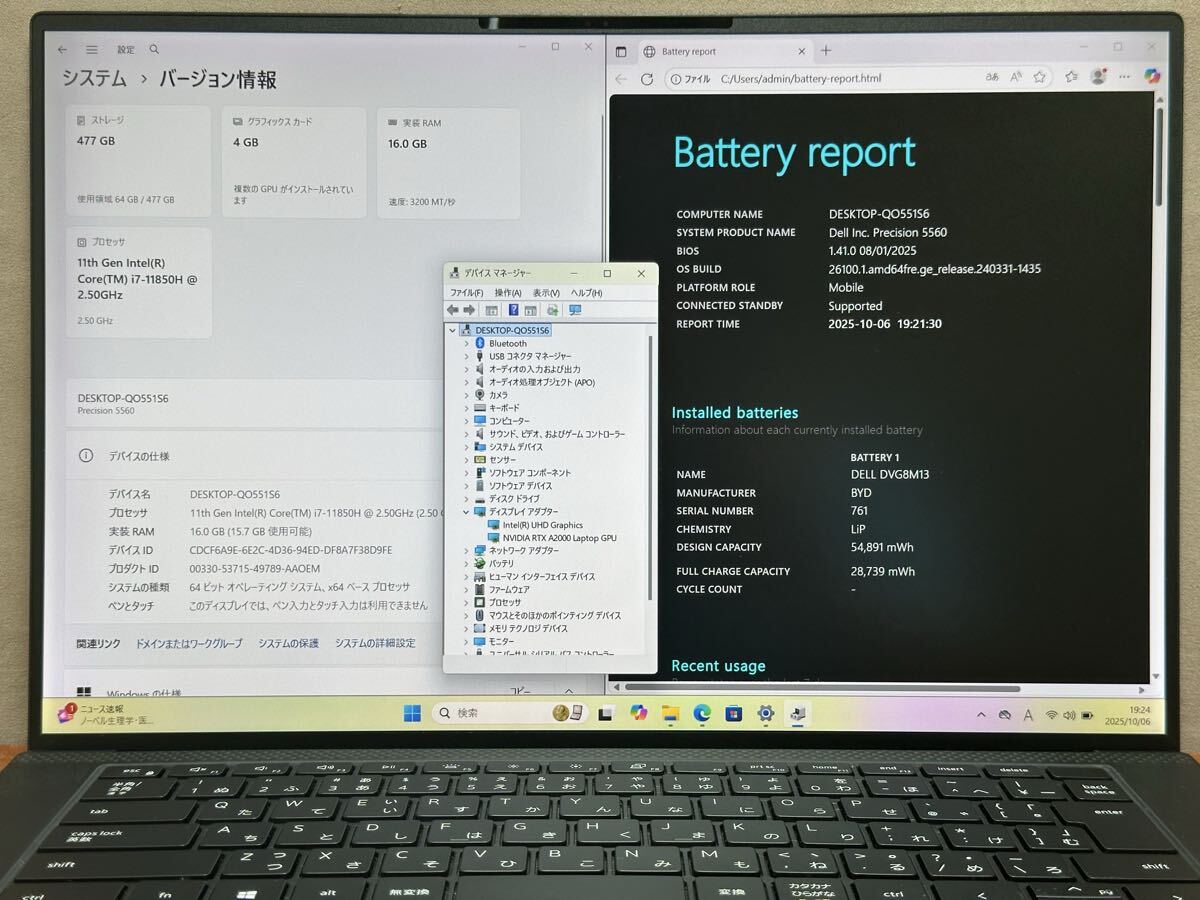Open the 操作(A) menu in Device Manager
This screenshot has width=1200, height=900.
pos(508,293)
